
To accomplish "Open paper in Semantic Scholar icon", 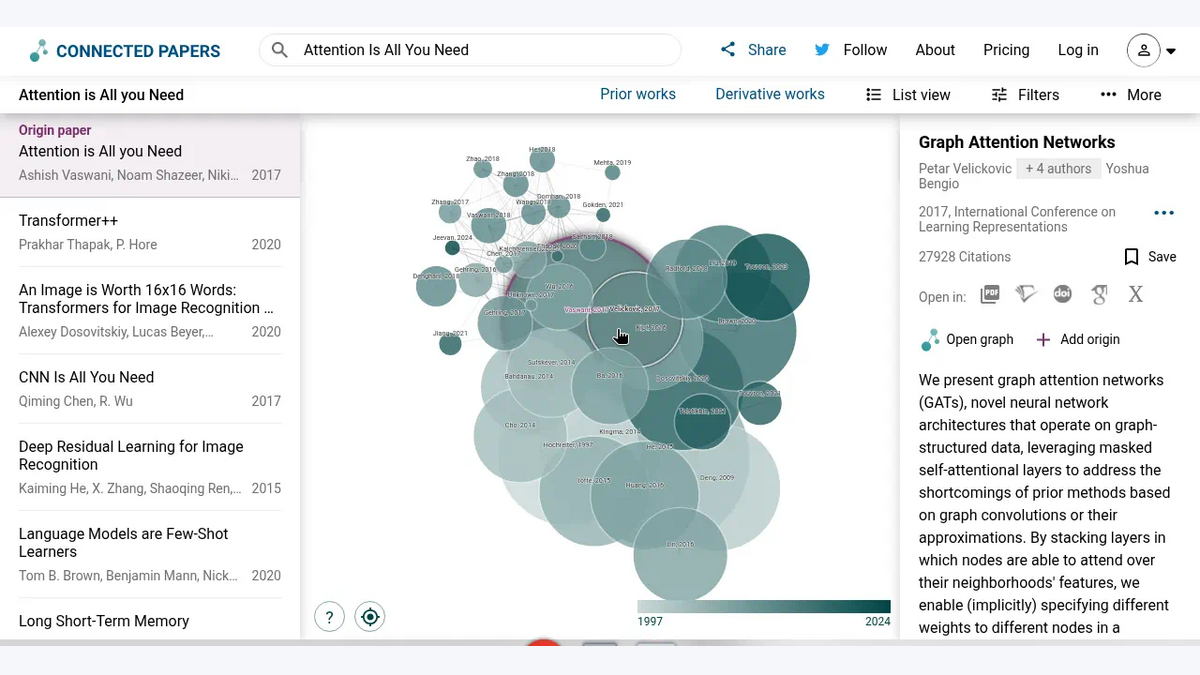I will pyautogui.click(x=1026, y=294).
